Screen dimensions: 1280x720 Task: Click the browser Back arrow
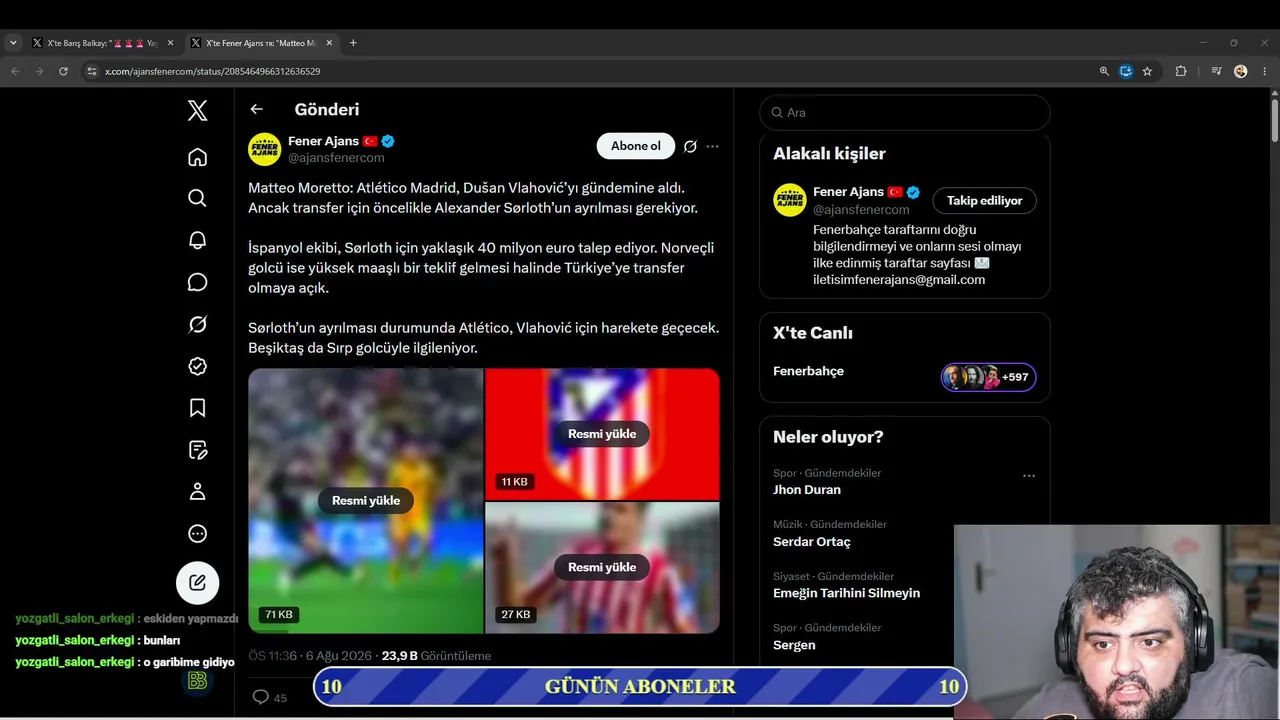15,71
